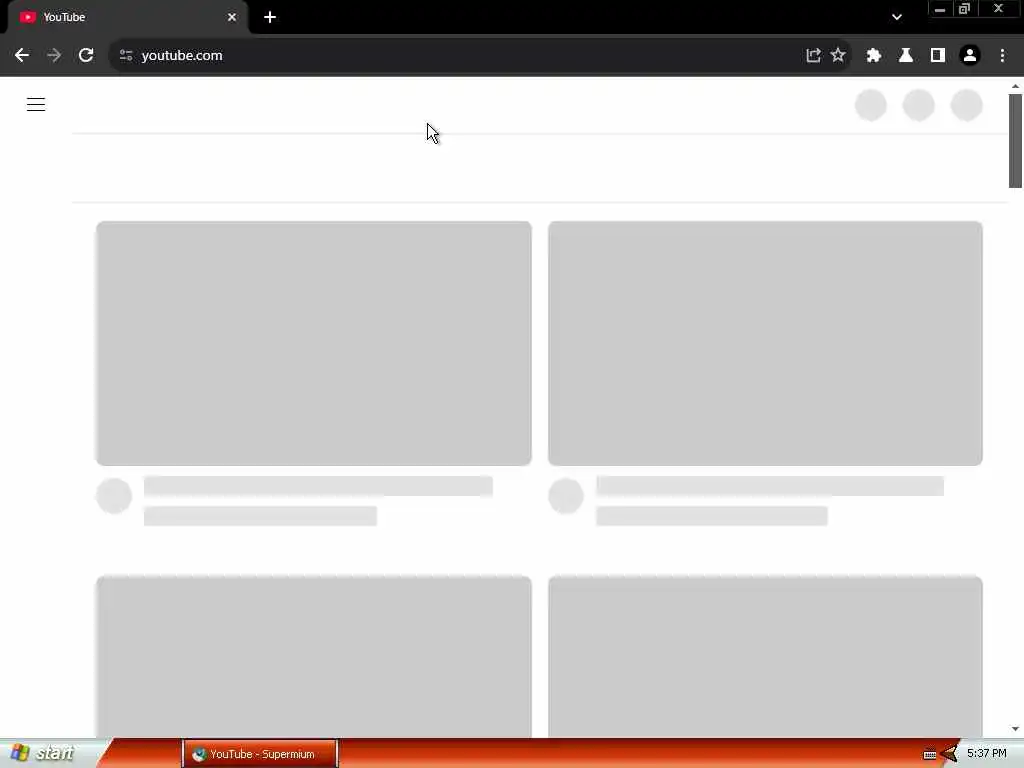1024x768 pixels.
Task: Close the YouTube tab
Action: point(232,17)
